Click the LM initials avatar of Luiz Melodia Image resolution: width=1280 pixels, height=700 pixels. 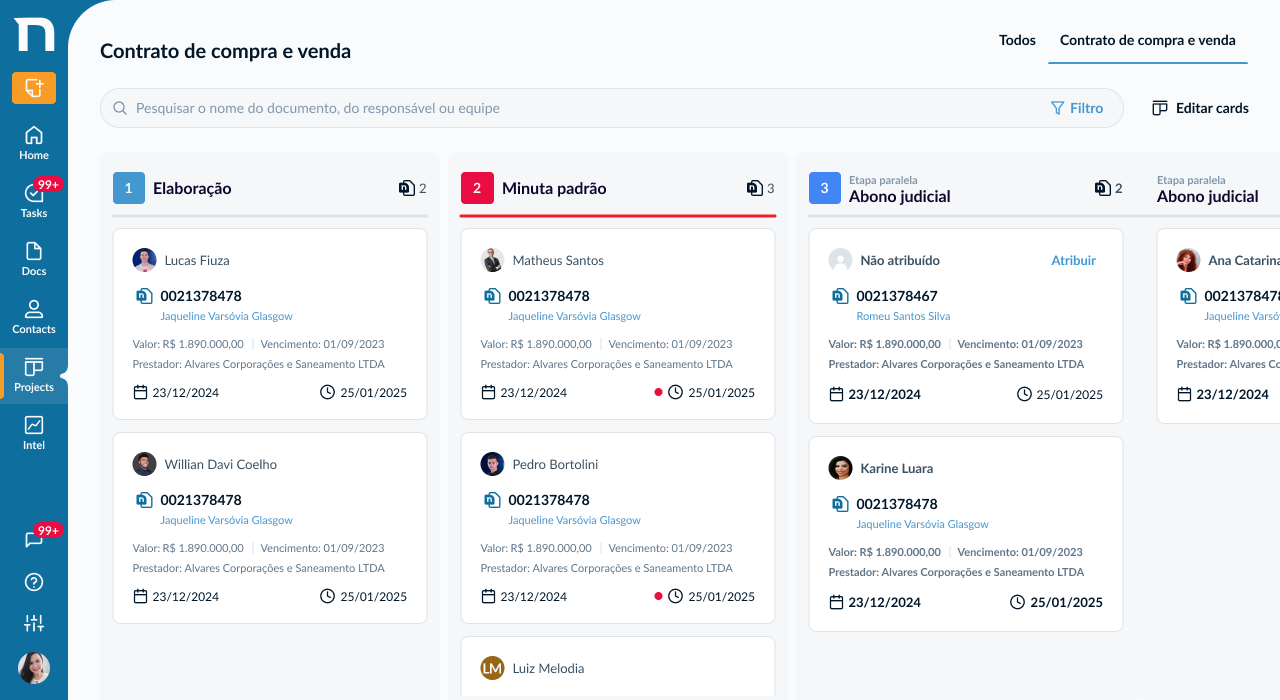492,668
